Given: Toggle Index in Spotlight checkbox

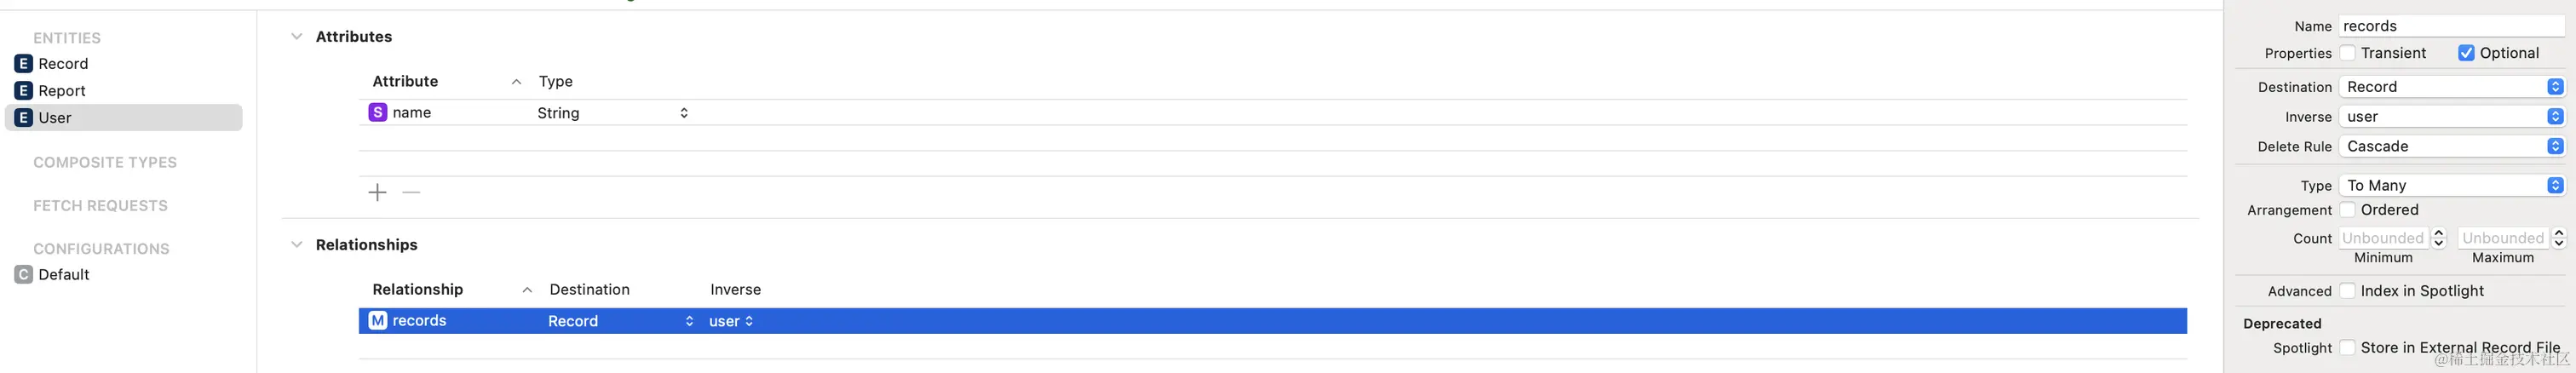Looking at the screenshot, I should pyautogui.click(x=2347, y=291).
